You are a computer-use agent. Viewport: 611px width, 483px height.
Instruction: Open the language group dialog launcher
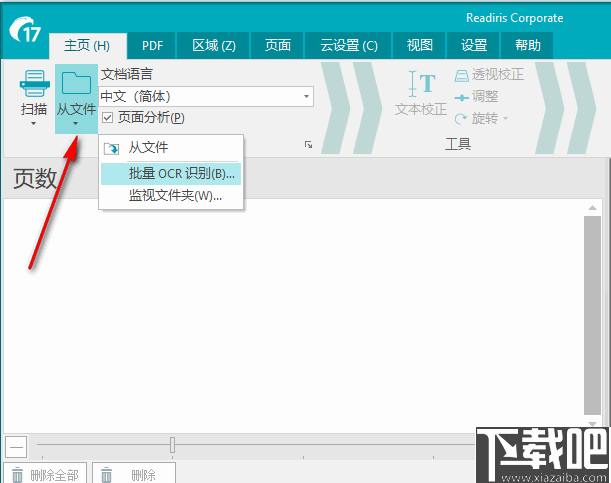tap(308, 145)
